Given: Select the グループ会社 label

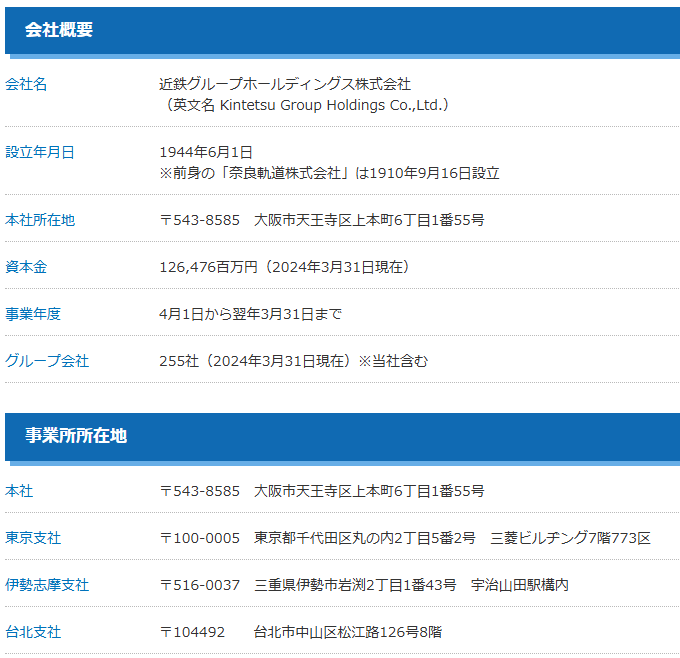Looking at the screenshot, I should coord(47,361).
